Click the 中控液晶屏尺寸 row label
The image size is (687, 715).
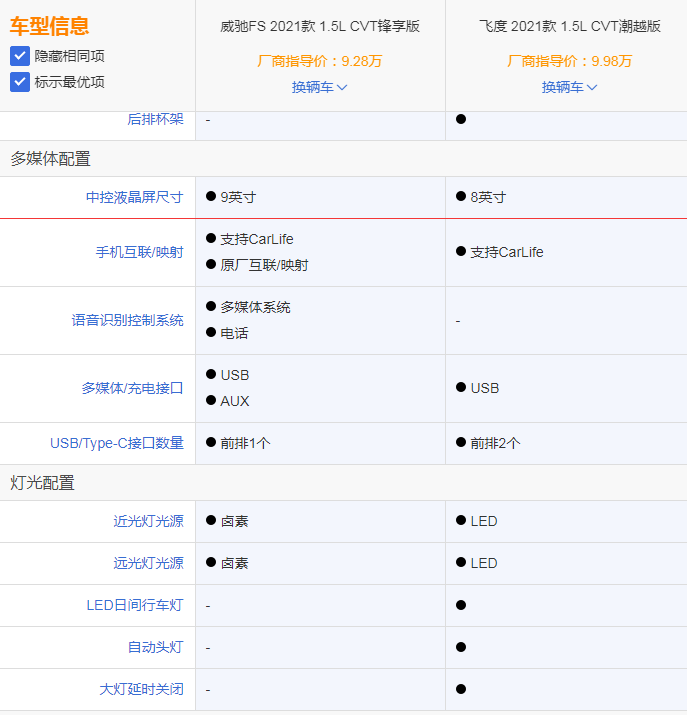[134, 197]
